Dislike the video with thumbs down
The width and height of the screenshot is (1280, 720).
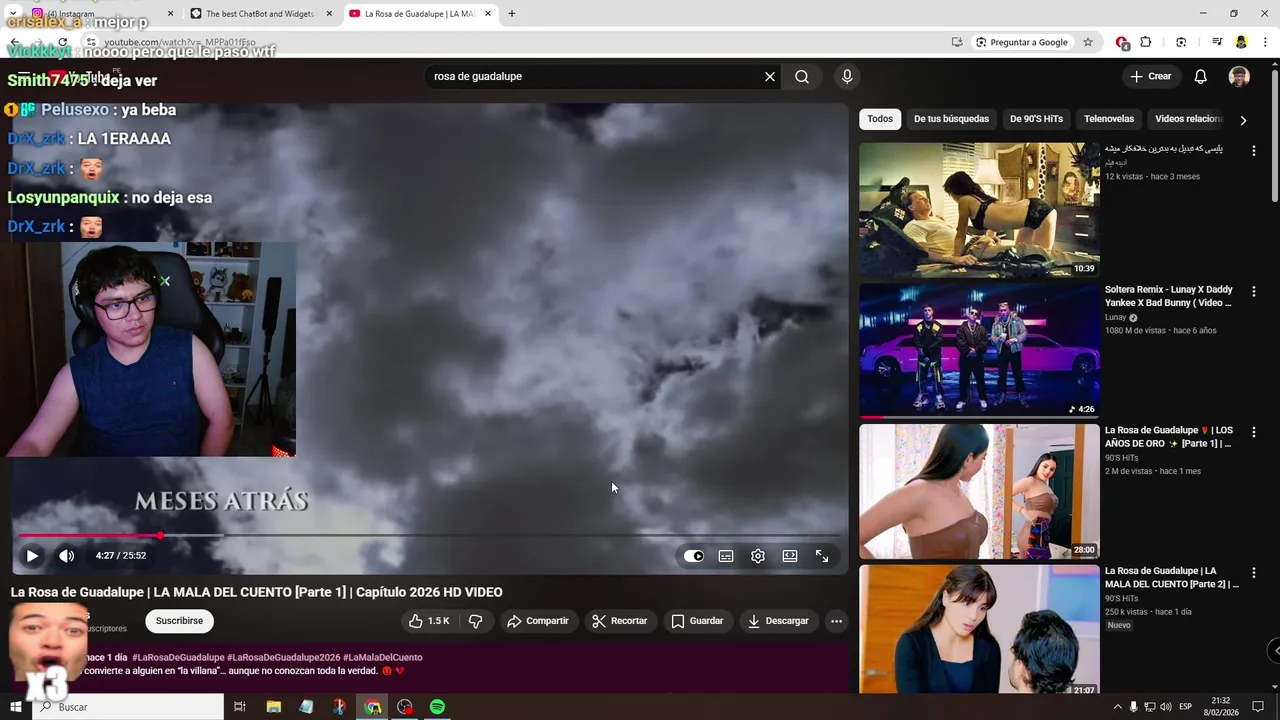(476, 621)
